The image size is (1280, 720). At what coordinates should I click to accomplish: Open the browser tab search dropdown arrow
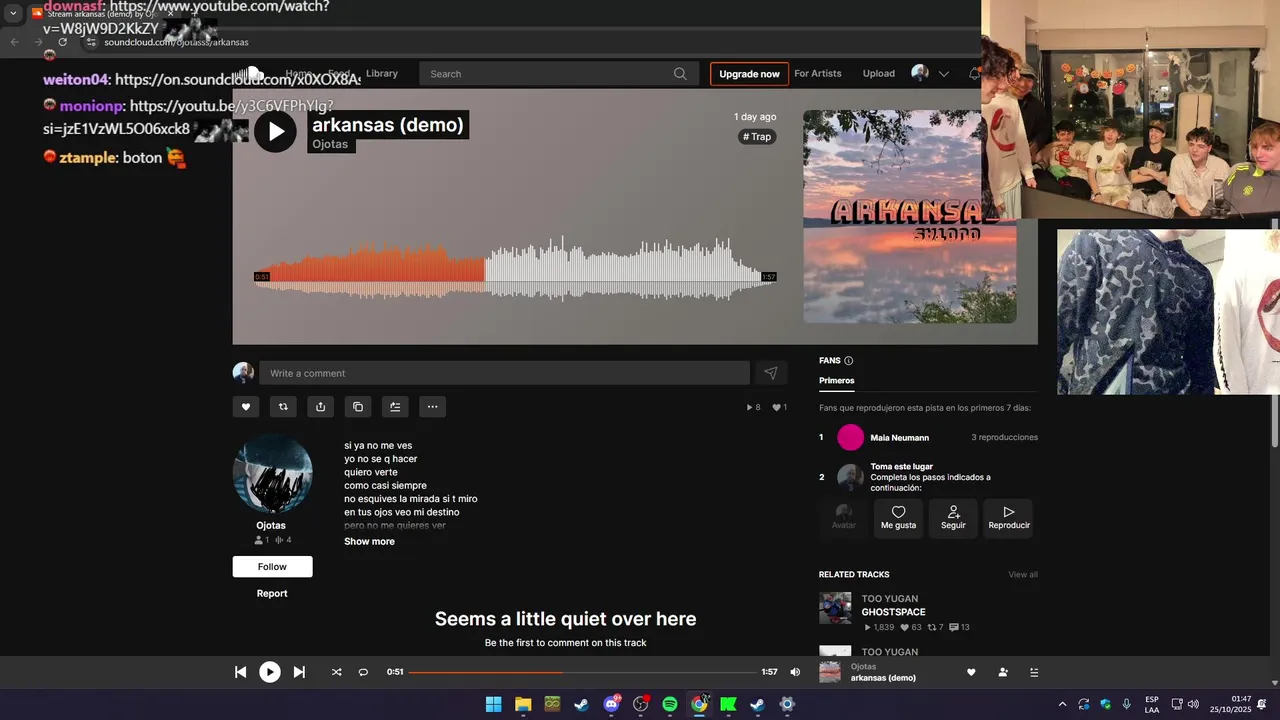(13, 13)
